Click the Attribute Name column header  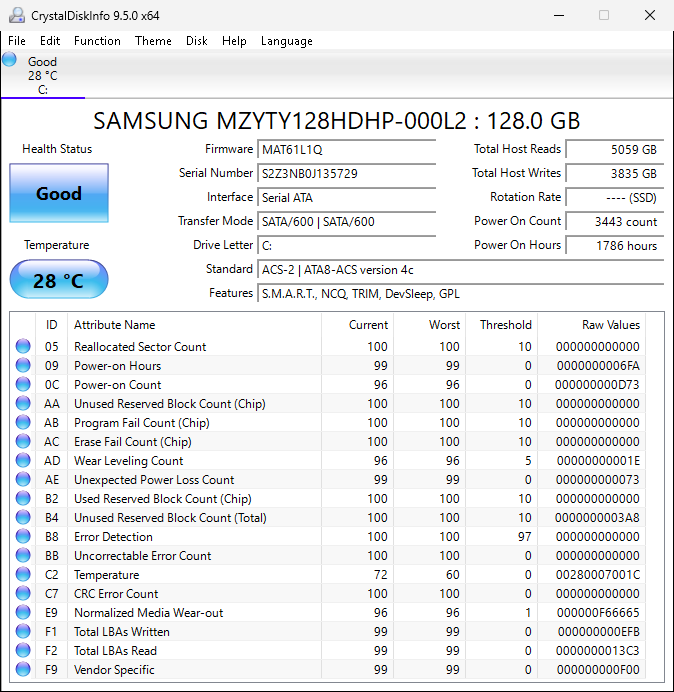[x=194, y=325]
